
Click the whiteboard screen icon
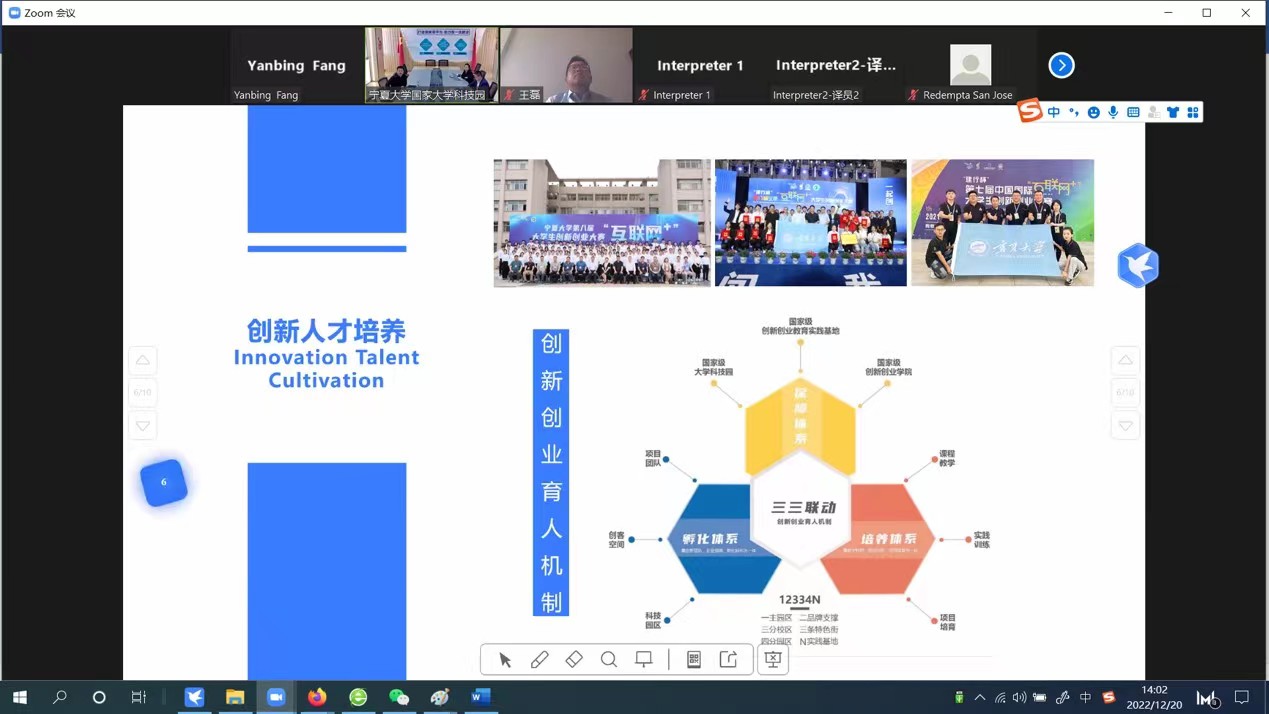pos(644,660)
